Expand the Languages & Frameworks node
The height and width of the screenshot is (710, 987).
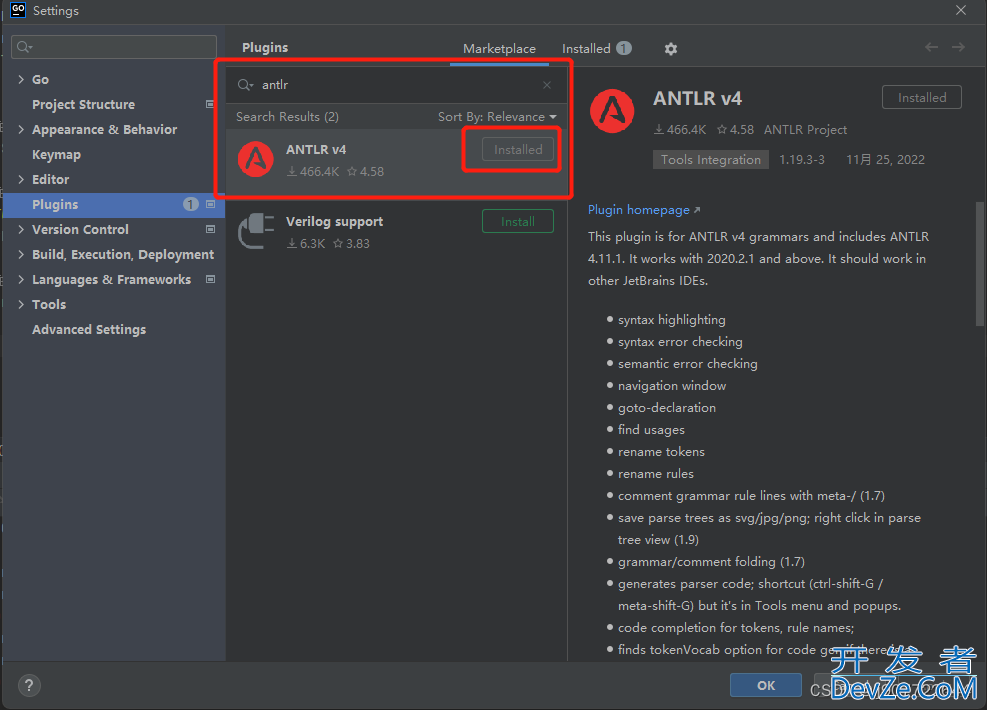point(21,279)
